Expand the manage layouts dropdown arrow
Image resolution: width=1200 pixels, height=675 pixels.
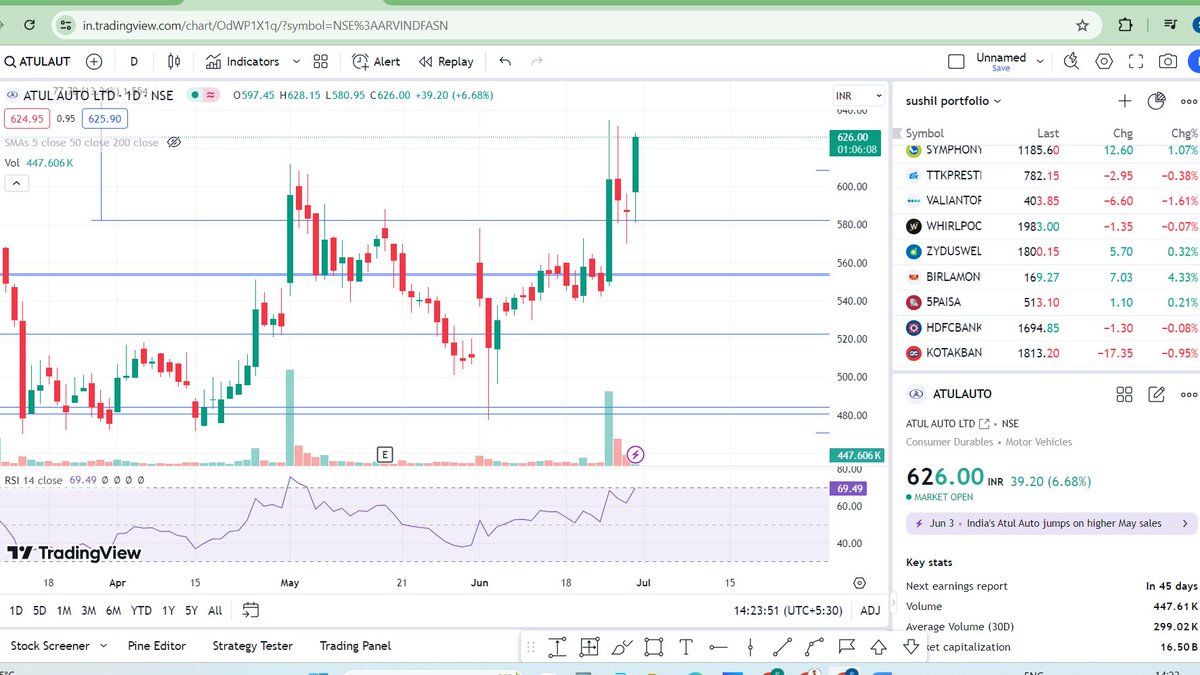1041,61
